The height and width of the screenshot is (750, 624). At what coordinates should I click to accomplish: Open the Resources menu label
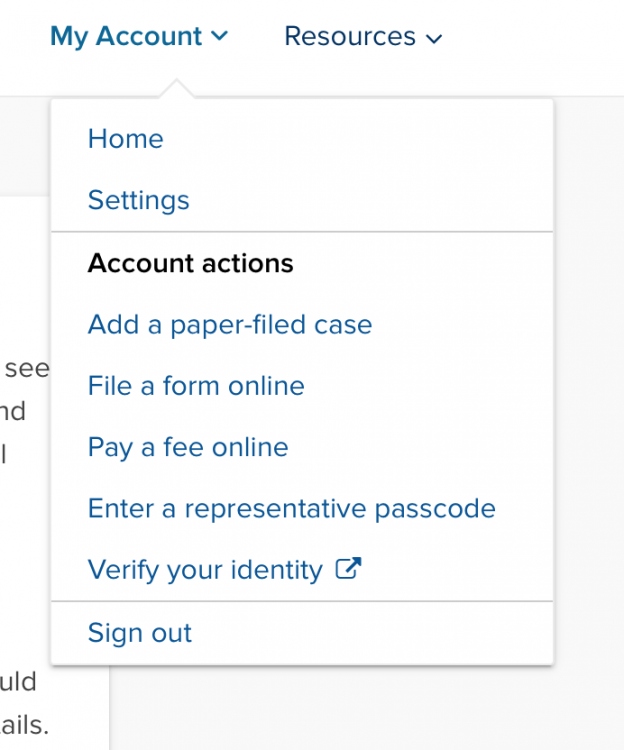click(350, 36)
